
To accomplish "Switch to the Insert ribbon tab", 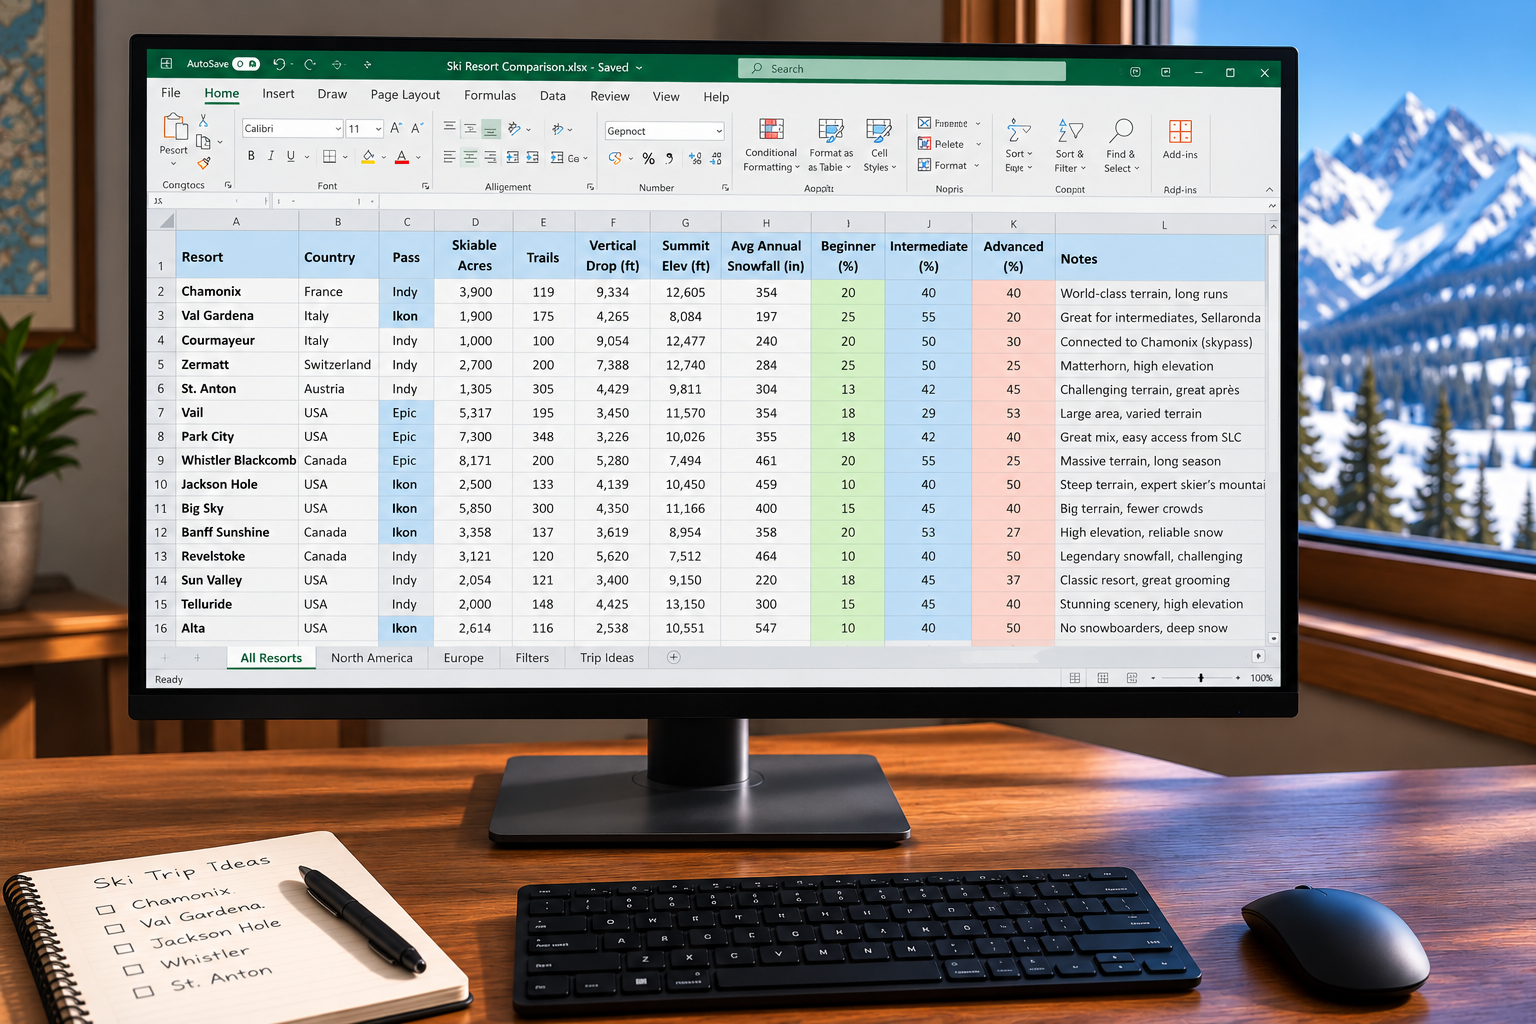I will (x=278, y=94).
